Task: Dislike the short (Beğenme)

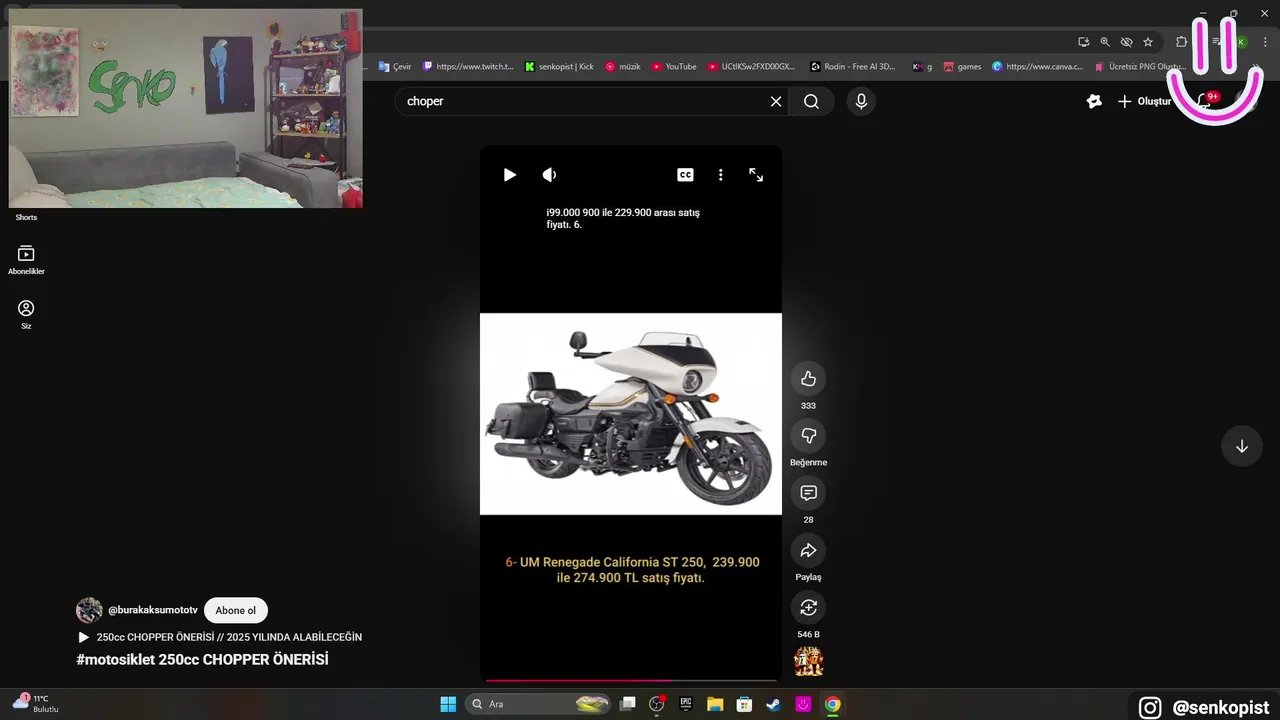Action: 808,436
